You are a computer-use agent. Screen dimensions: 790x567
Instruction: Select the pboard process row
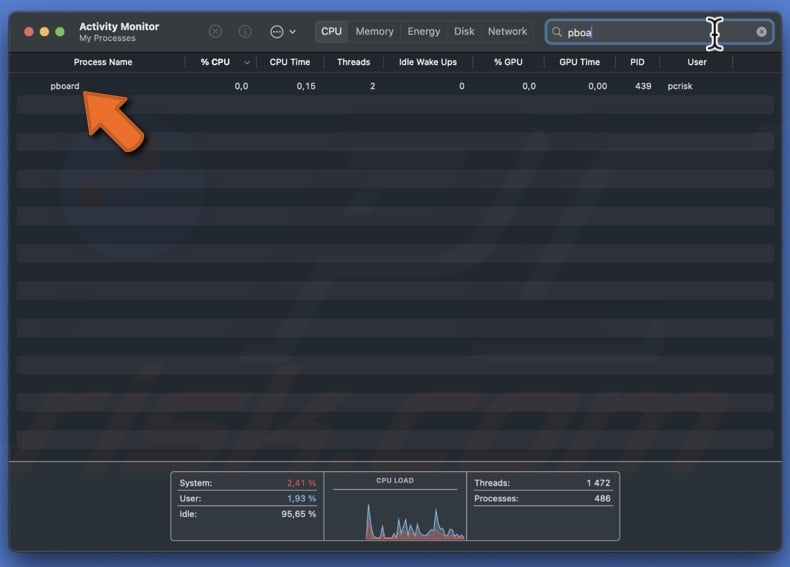[395, 86]
